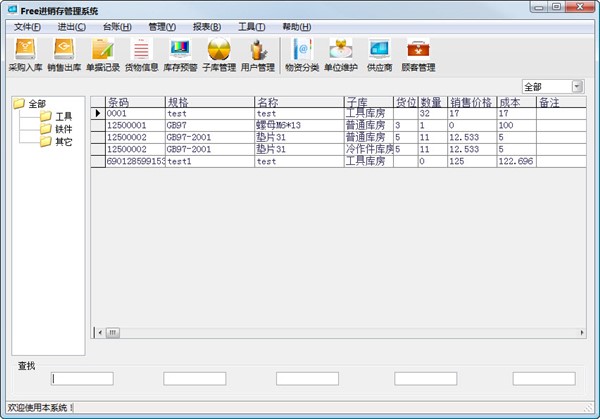Click the 供应商 supplier icon

(379, 55)
